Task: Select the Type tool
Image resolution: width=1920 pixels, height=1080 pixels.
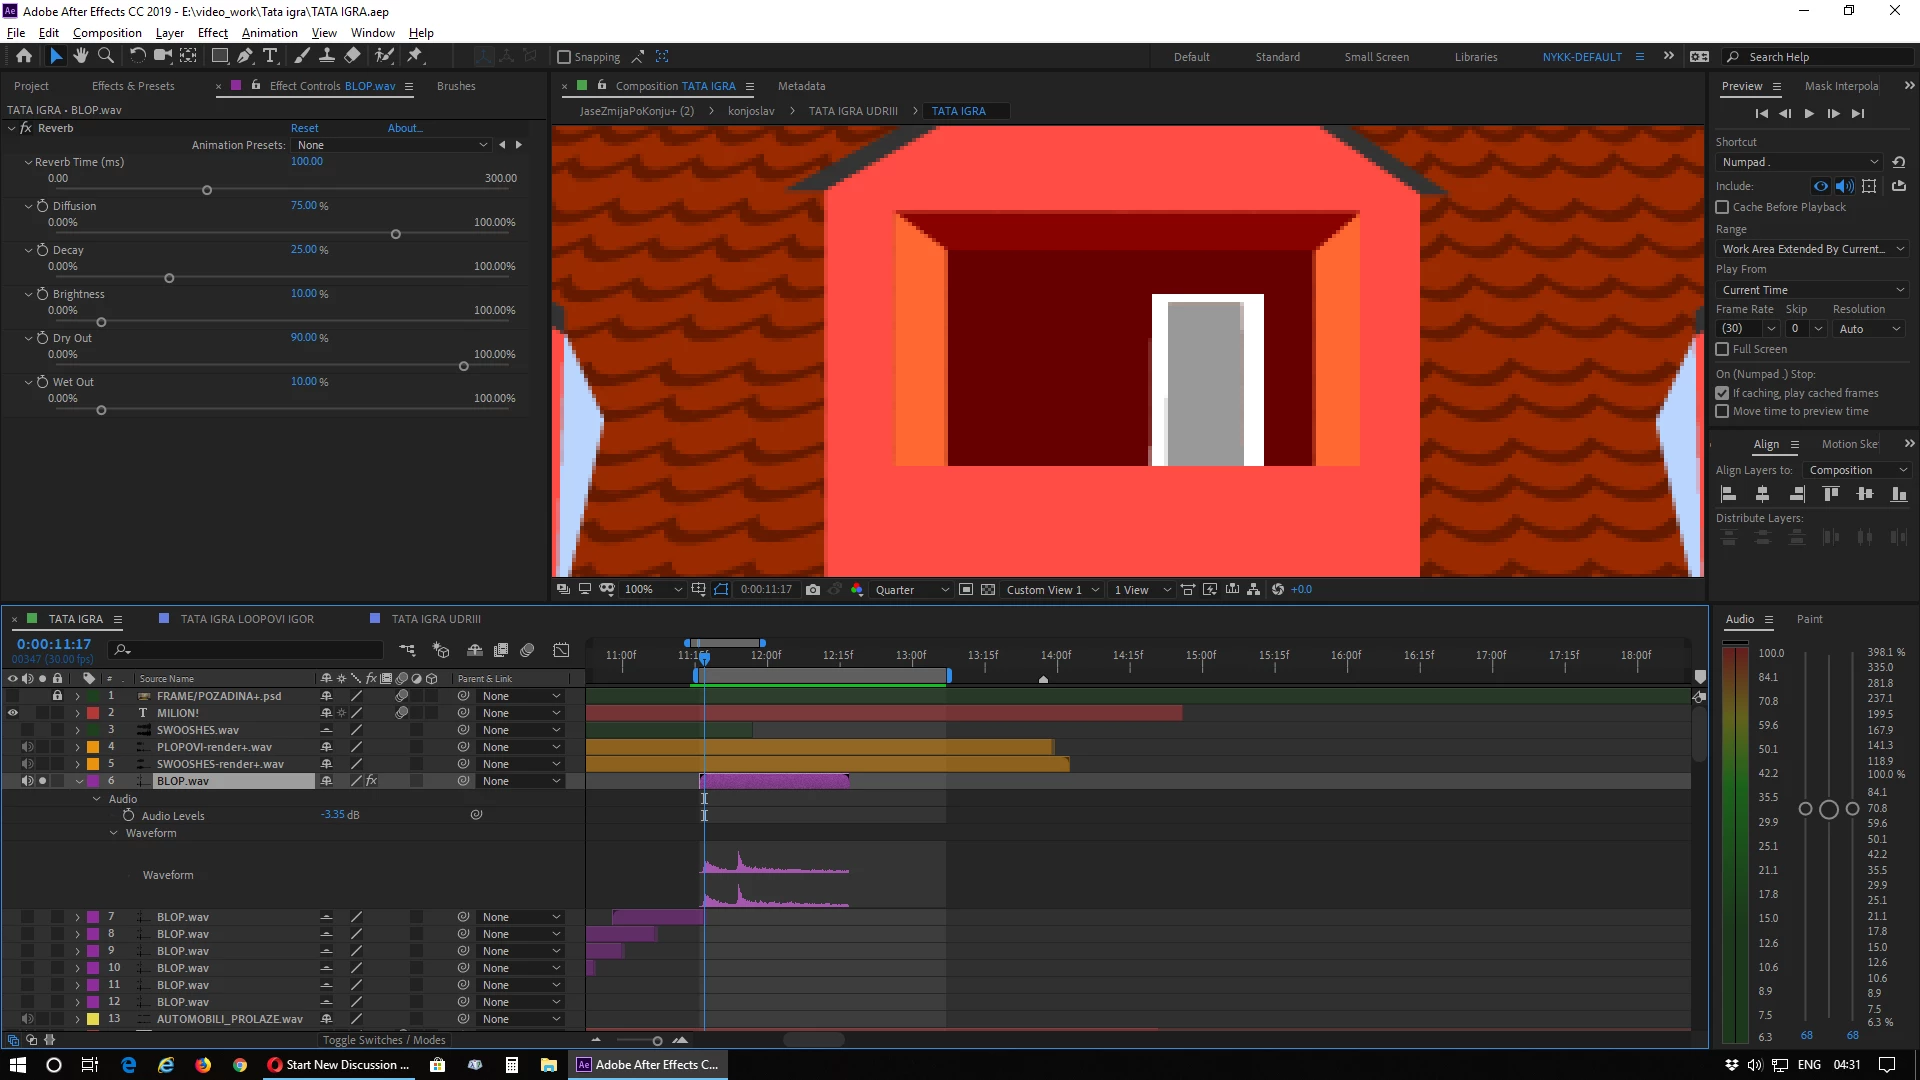Action: tap(269, 56)
